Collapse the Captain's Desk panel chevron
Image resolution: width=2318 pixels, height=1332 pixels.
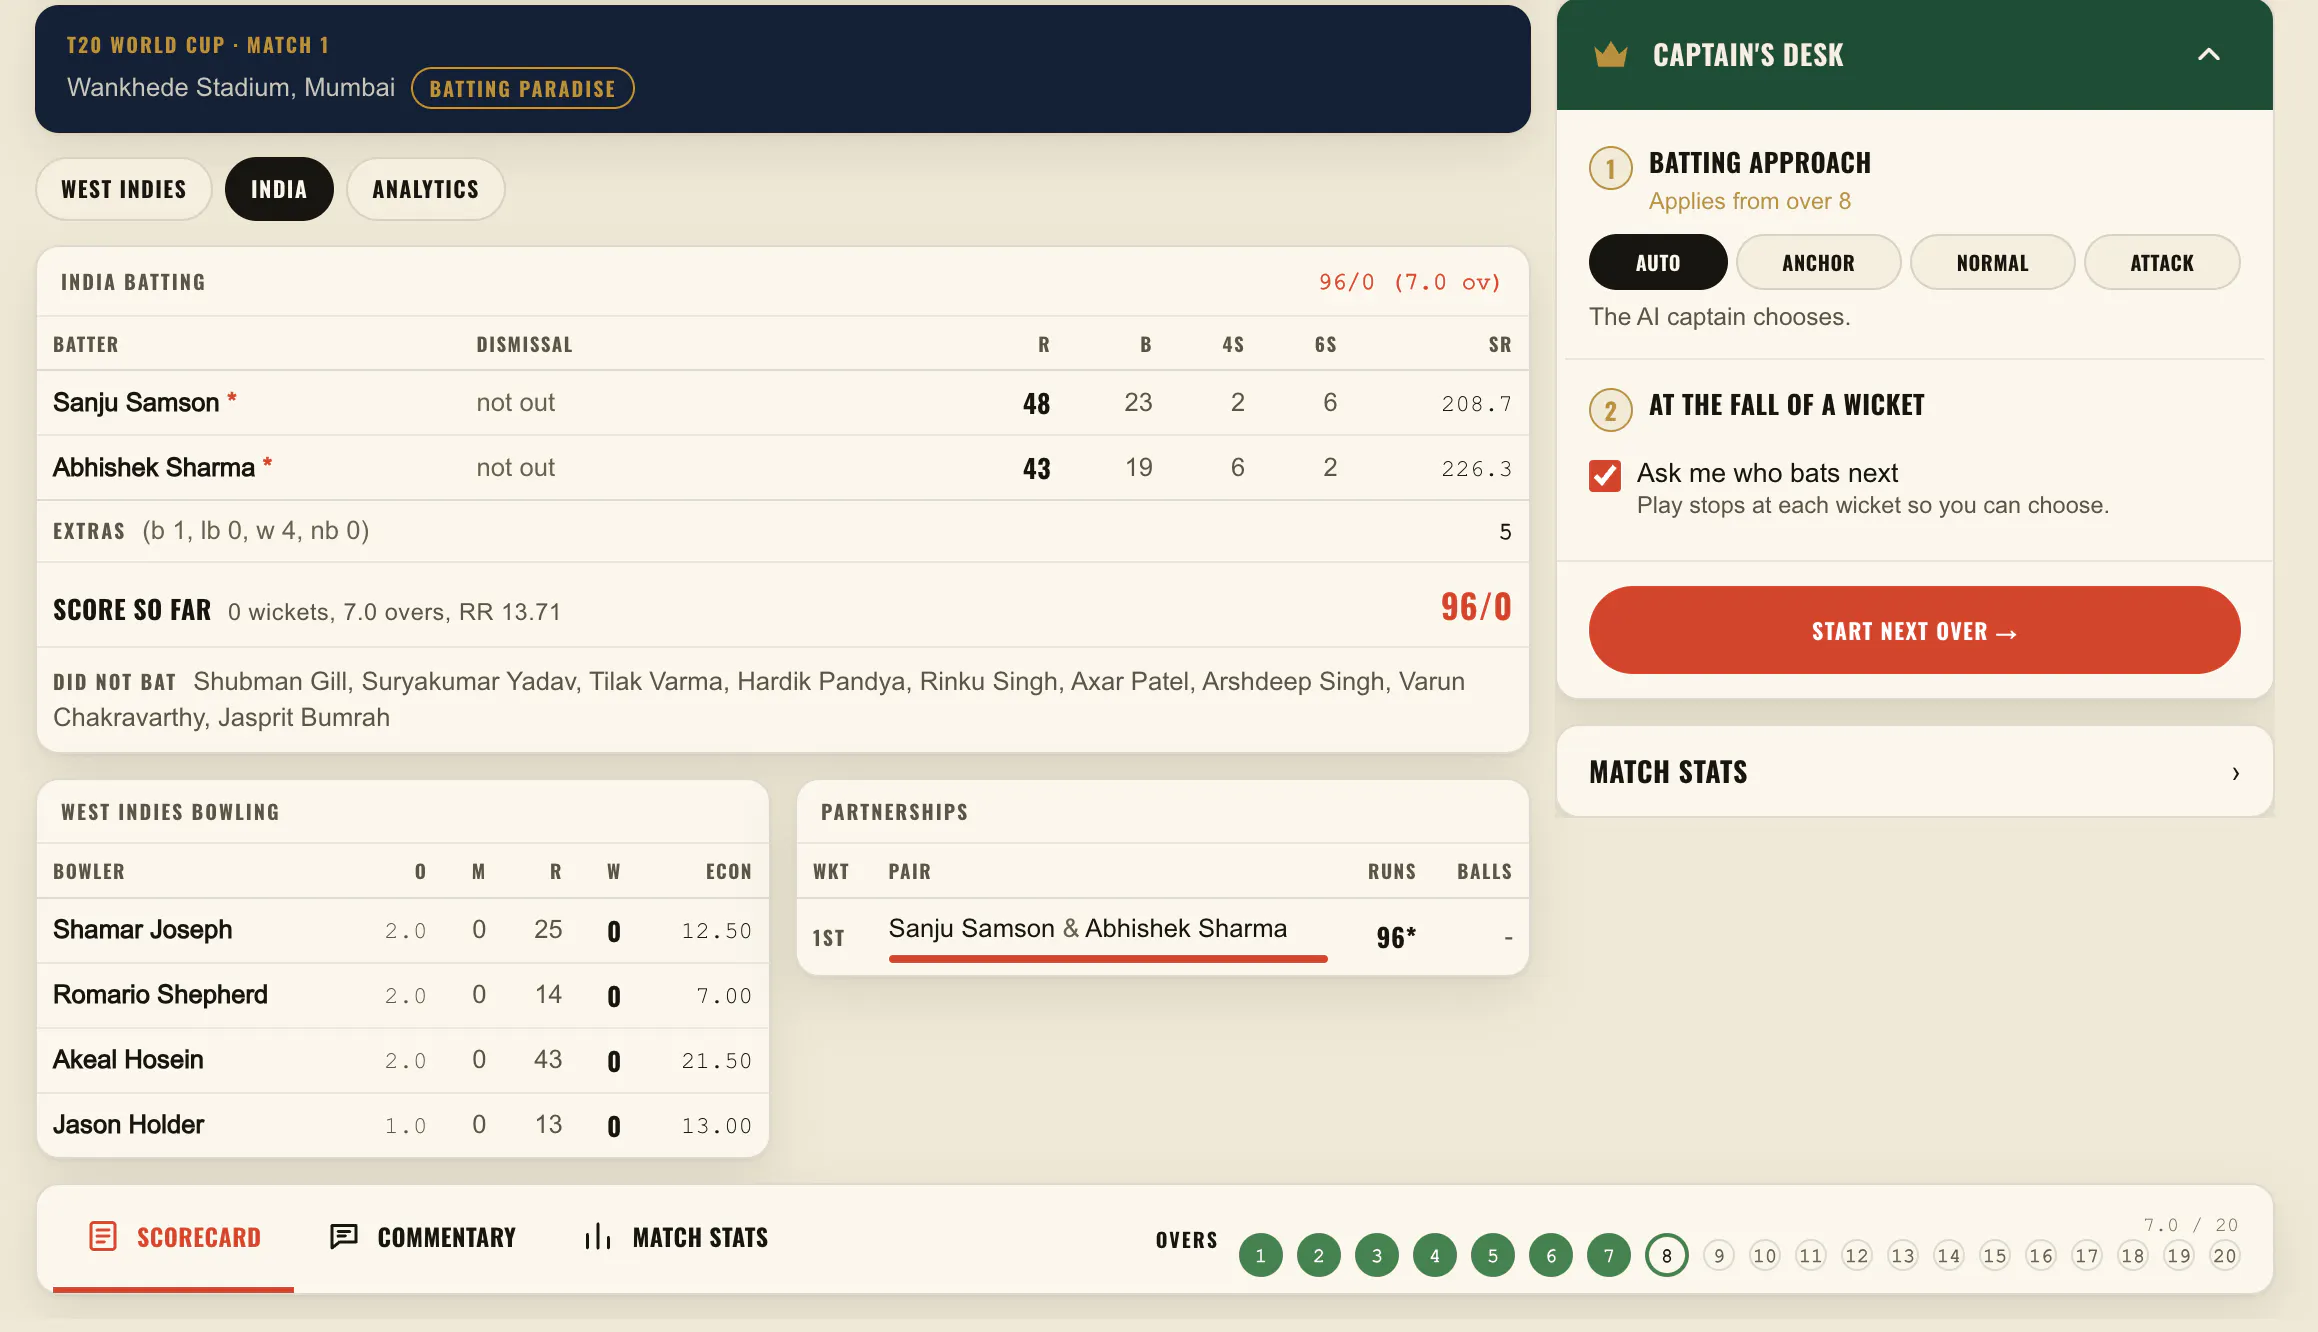pos(2208,55)
